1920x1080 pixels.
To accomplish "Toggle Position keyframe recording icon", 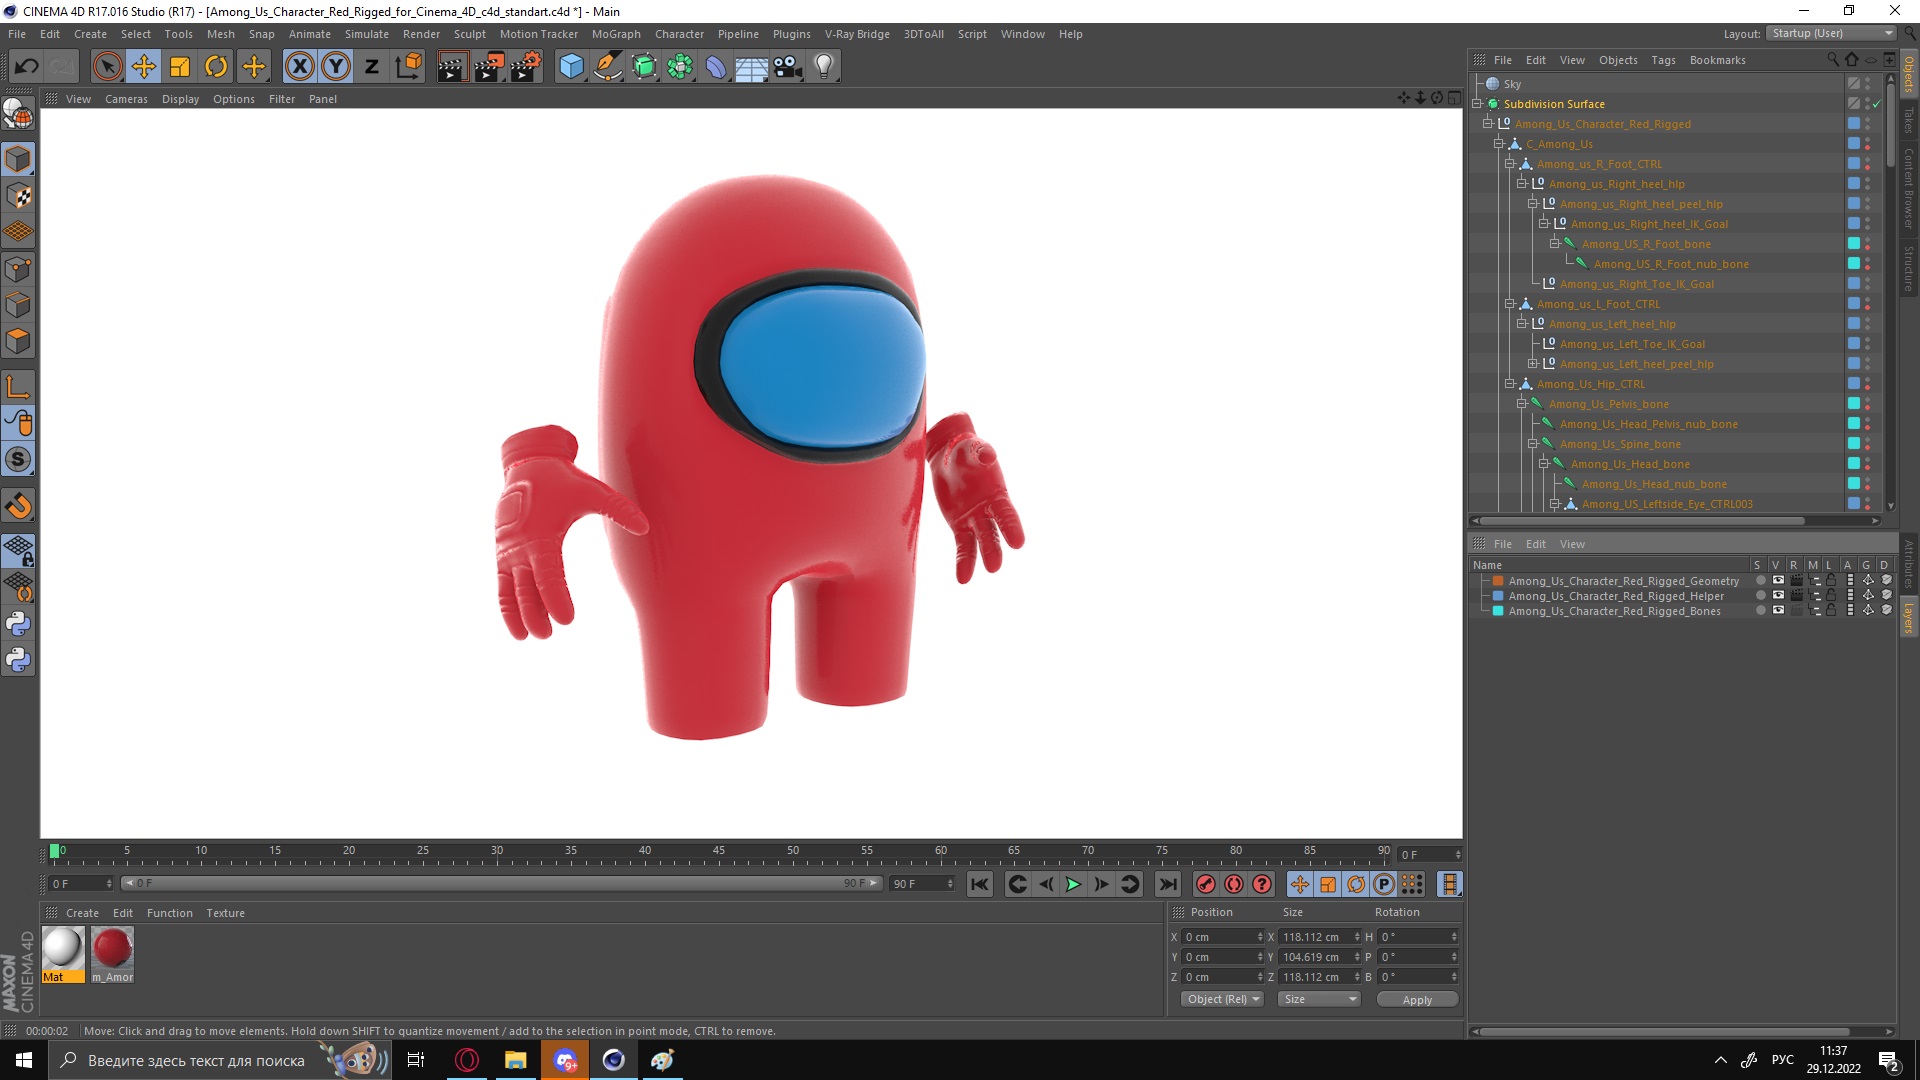I will tap(1299, 884).
